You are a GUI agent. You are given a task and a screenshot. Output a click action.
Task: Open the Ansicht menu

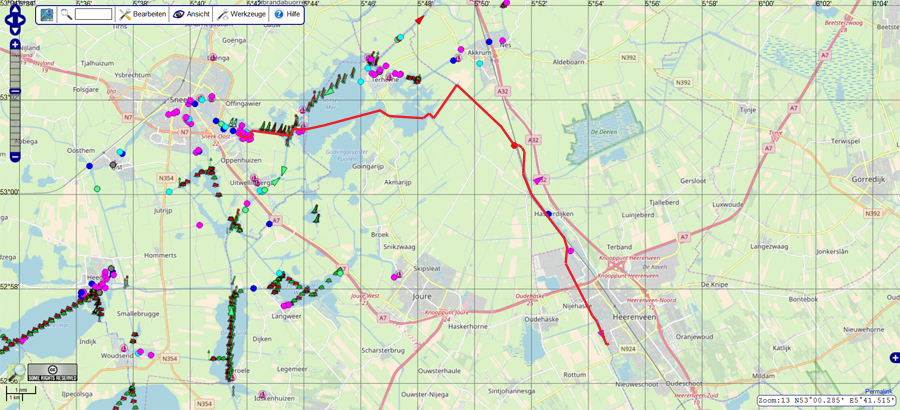(x=191, y=14)
